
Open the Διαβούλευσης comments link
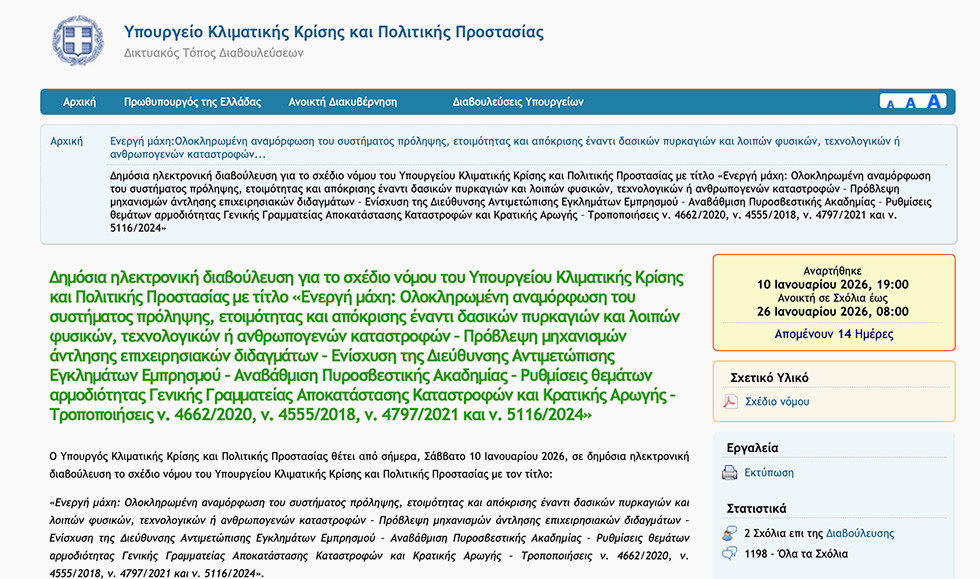click(854, 533)
